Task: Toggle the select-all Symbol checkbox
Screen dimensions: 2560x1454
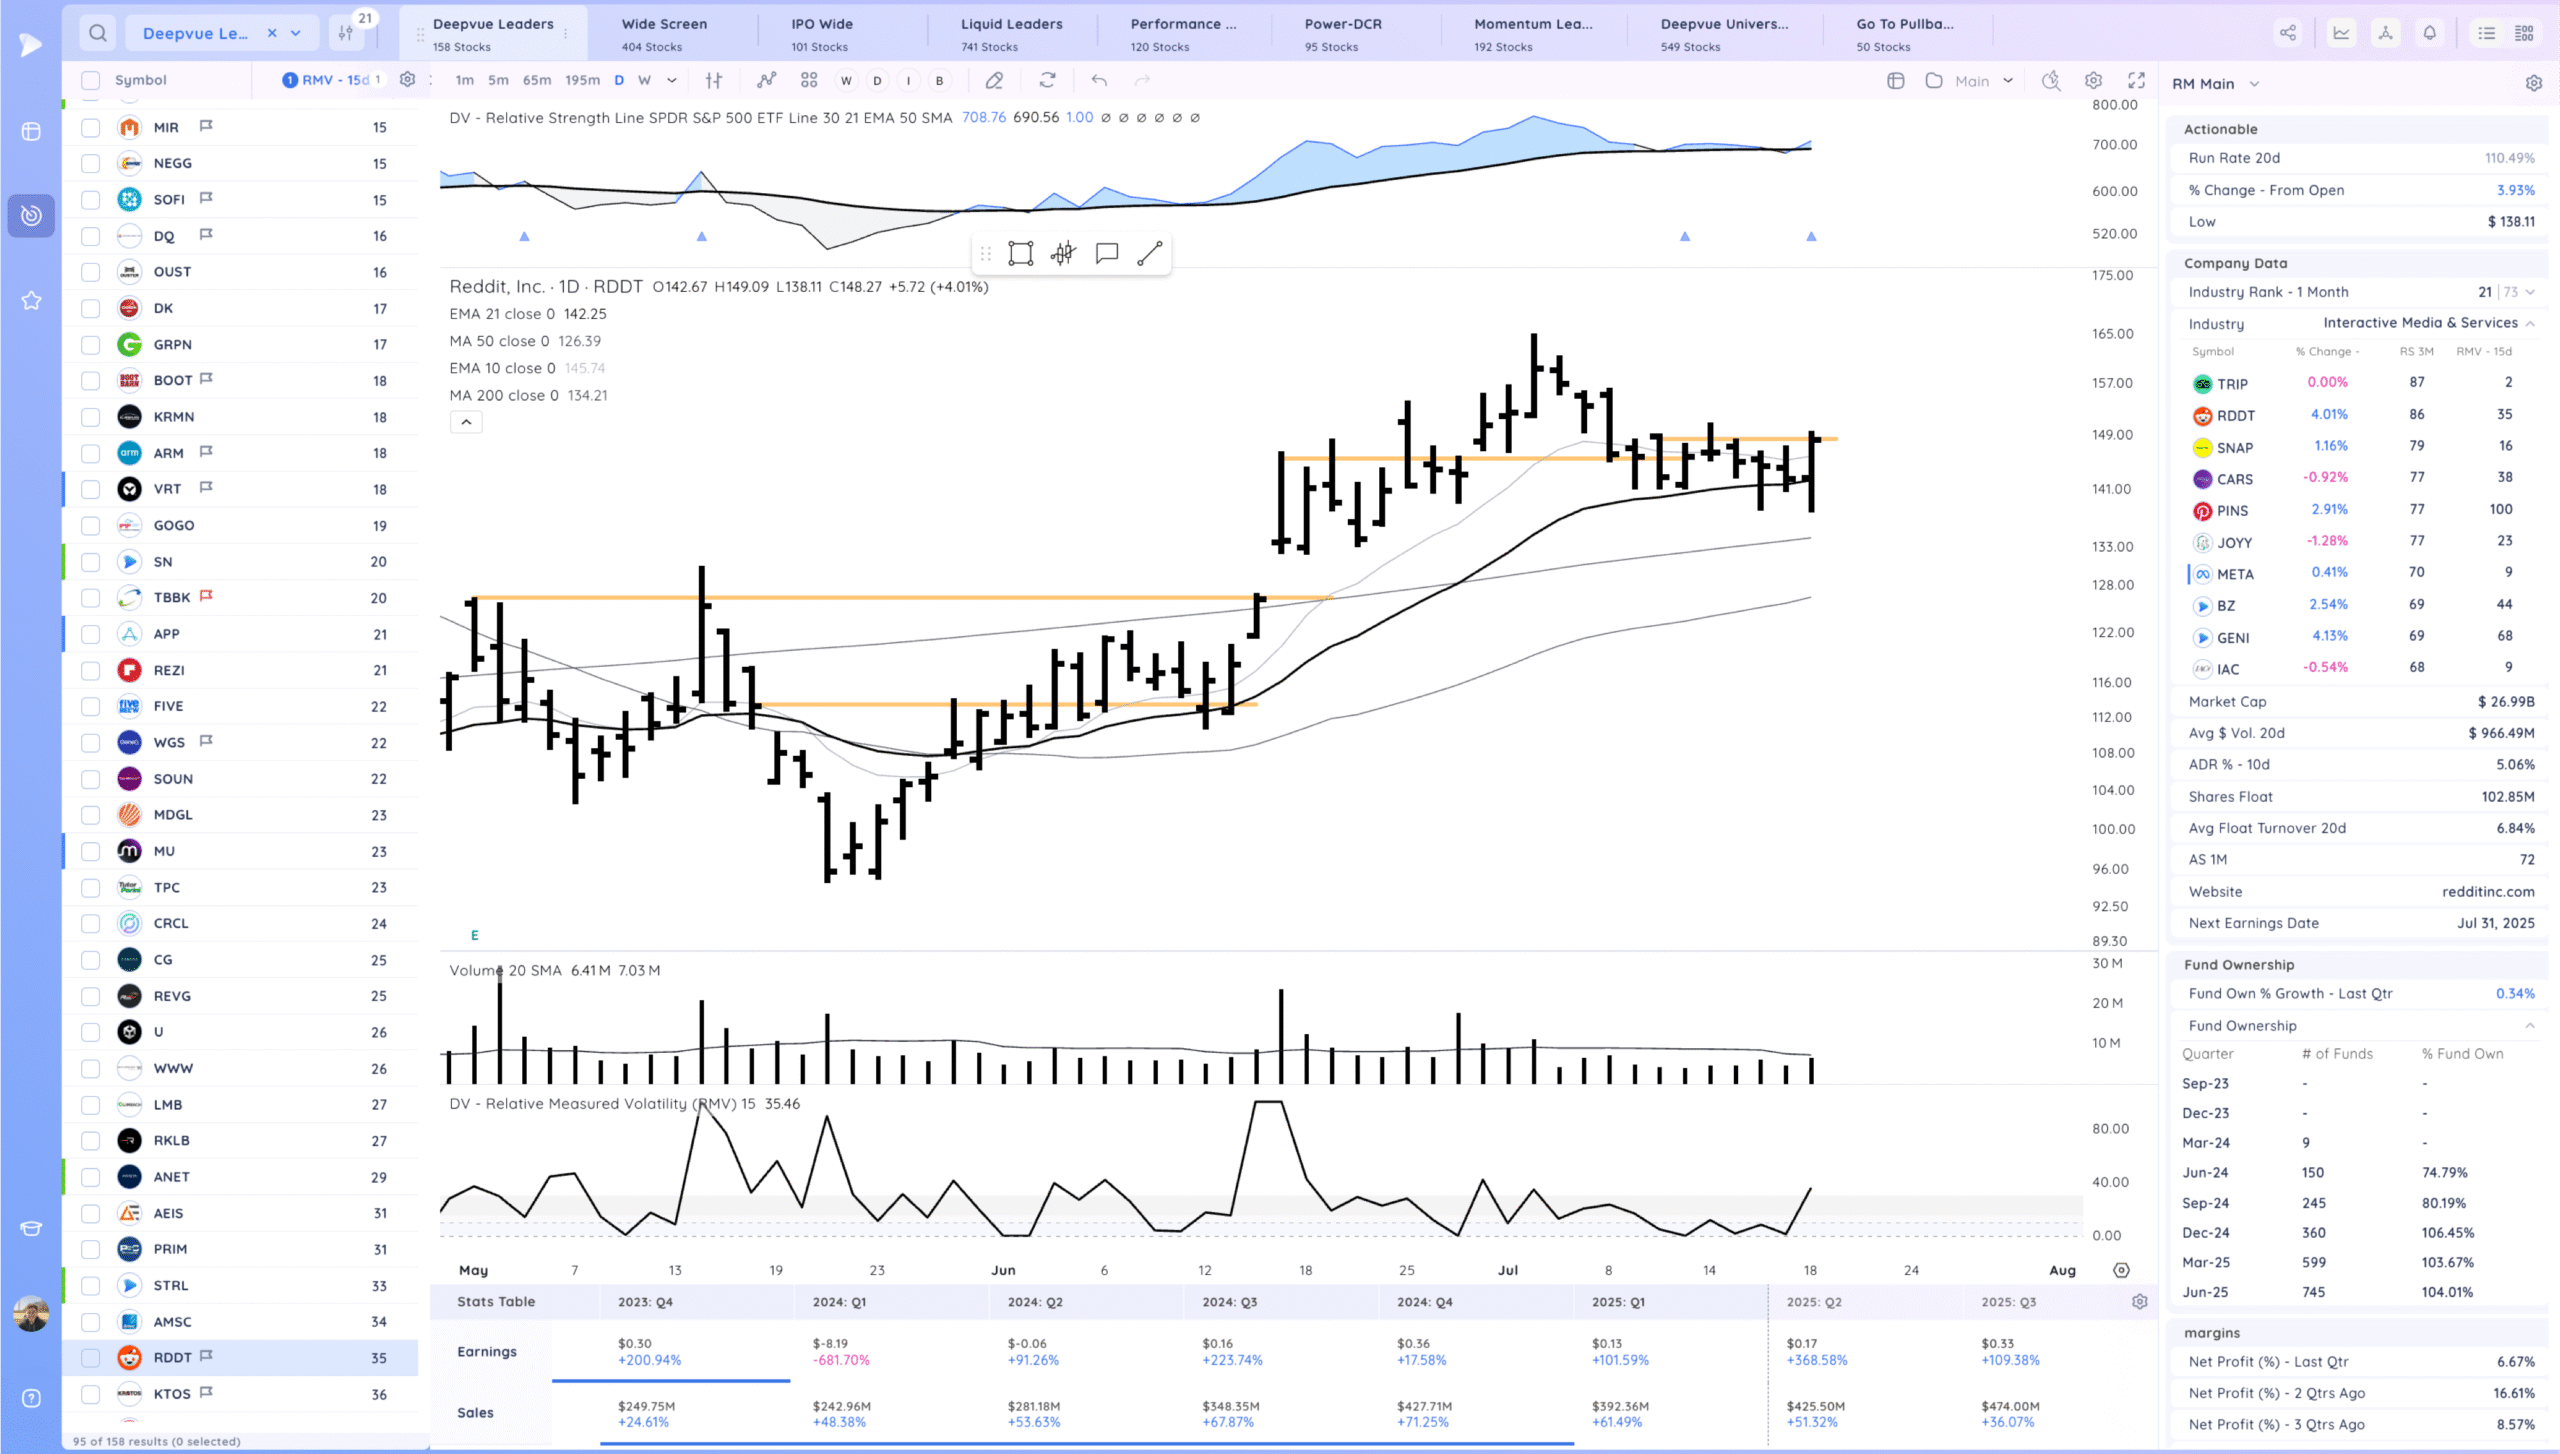Action: [x=91, y=80]
